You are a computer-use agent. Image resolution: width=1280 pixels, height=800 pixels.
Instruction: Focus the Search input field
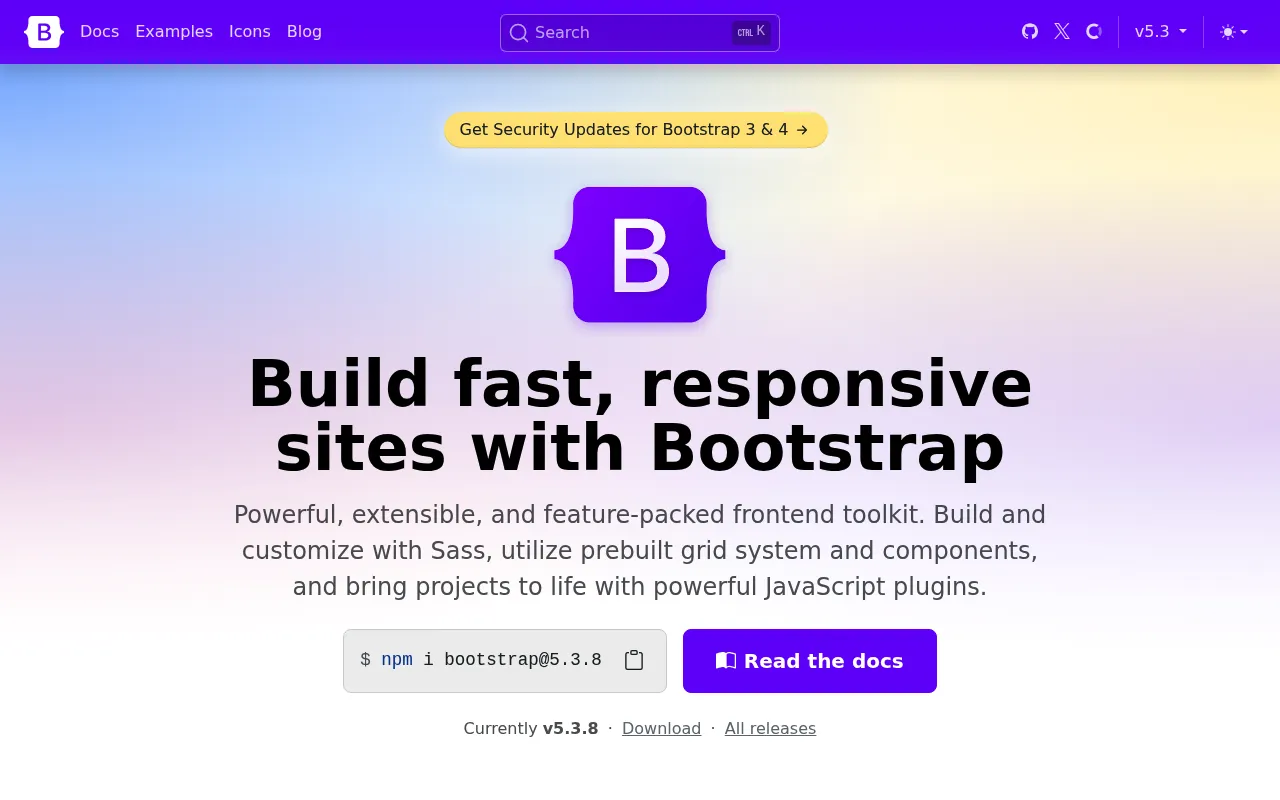click(x=640, y=33)
